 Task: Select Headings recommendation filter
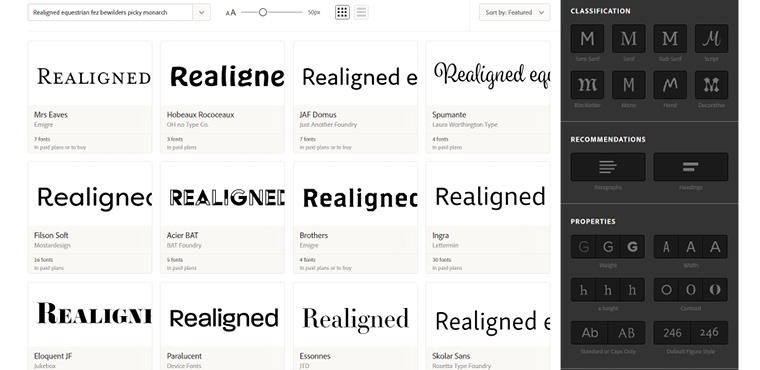click(x=691, y=167)
